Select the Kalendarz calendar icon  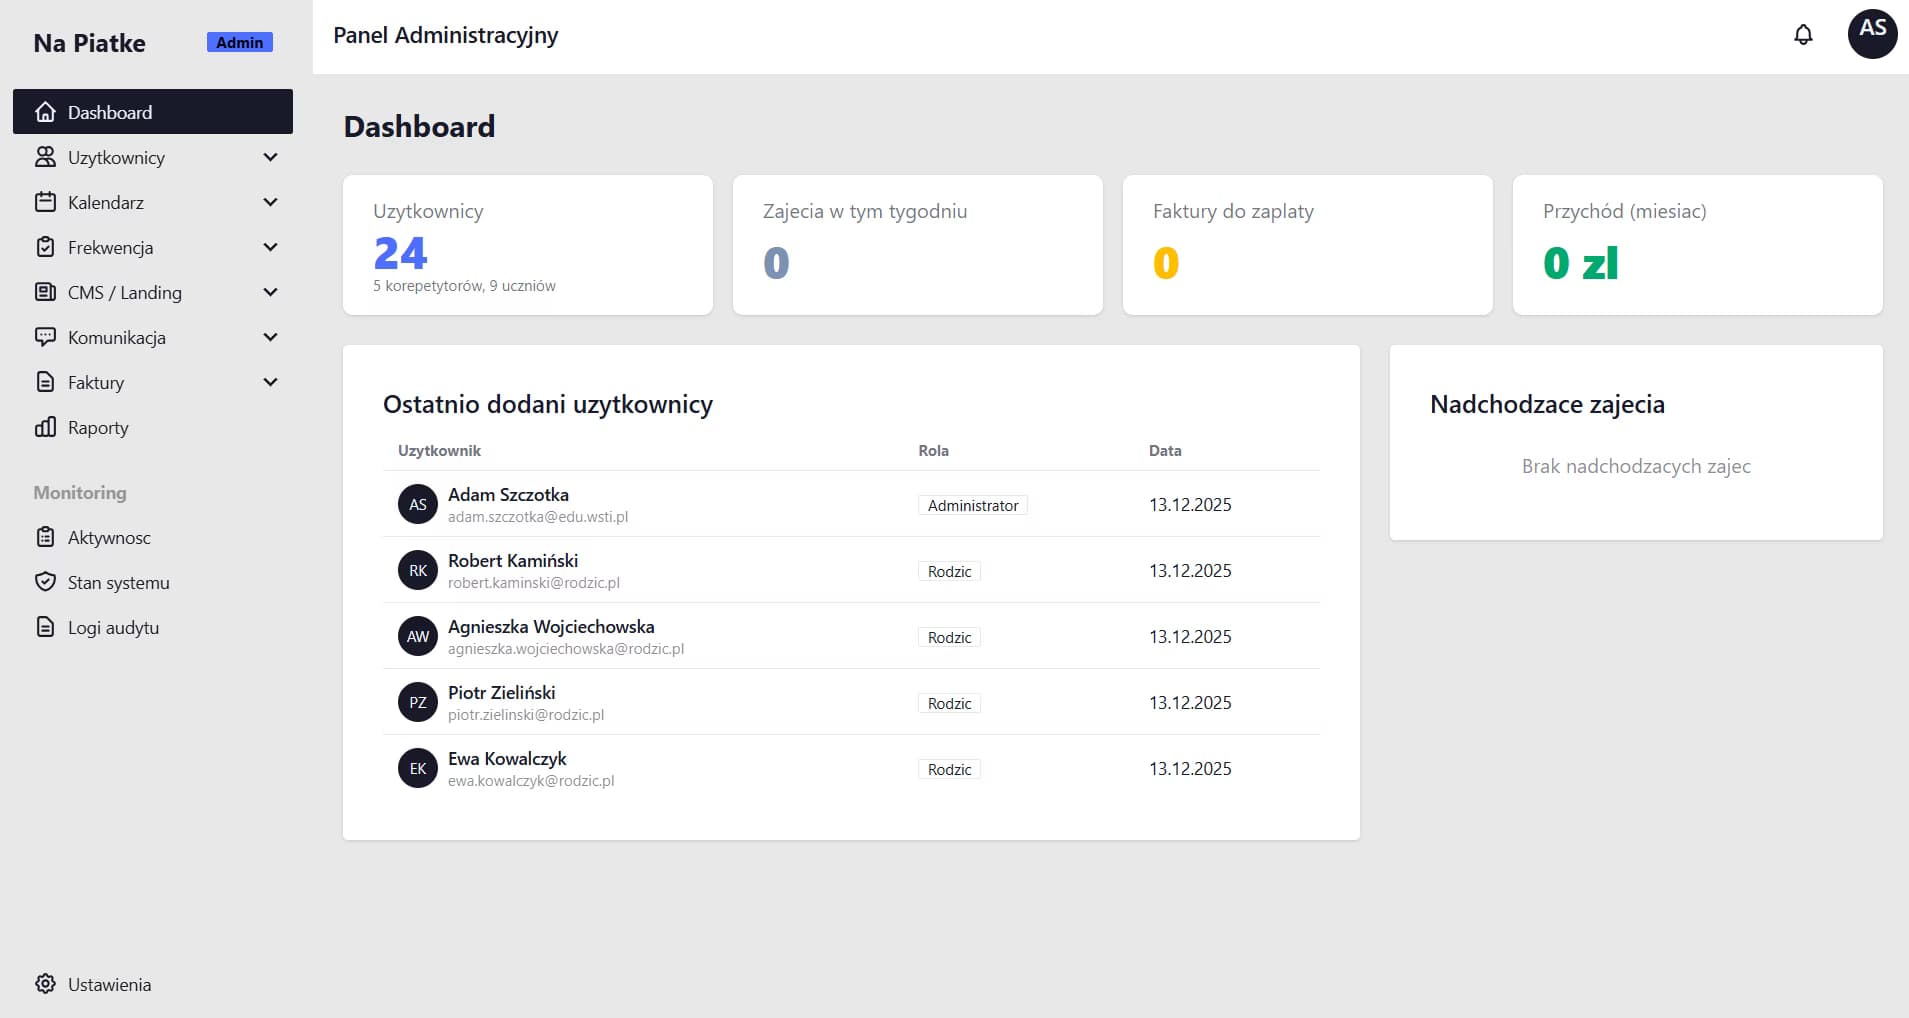(x=45, y=202)
